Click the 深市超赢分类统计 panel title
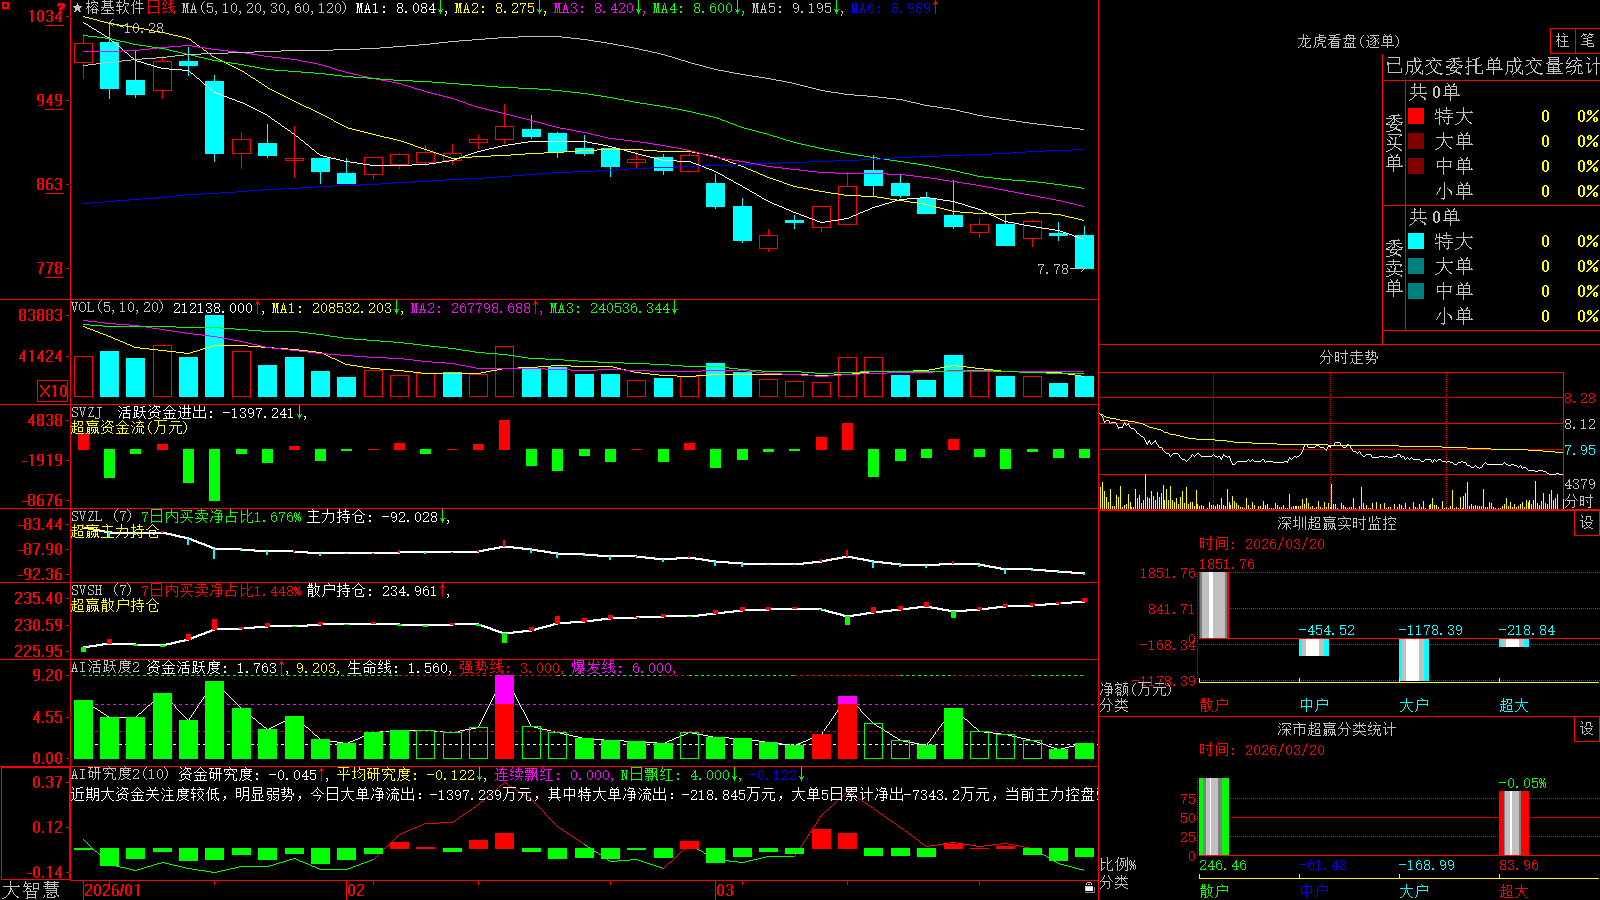 (1337, 729)
